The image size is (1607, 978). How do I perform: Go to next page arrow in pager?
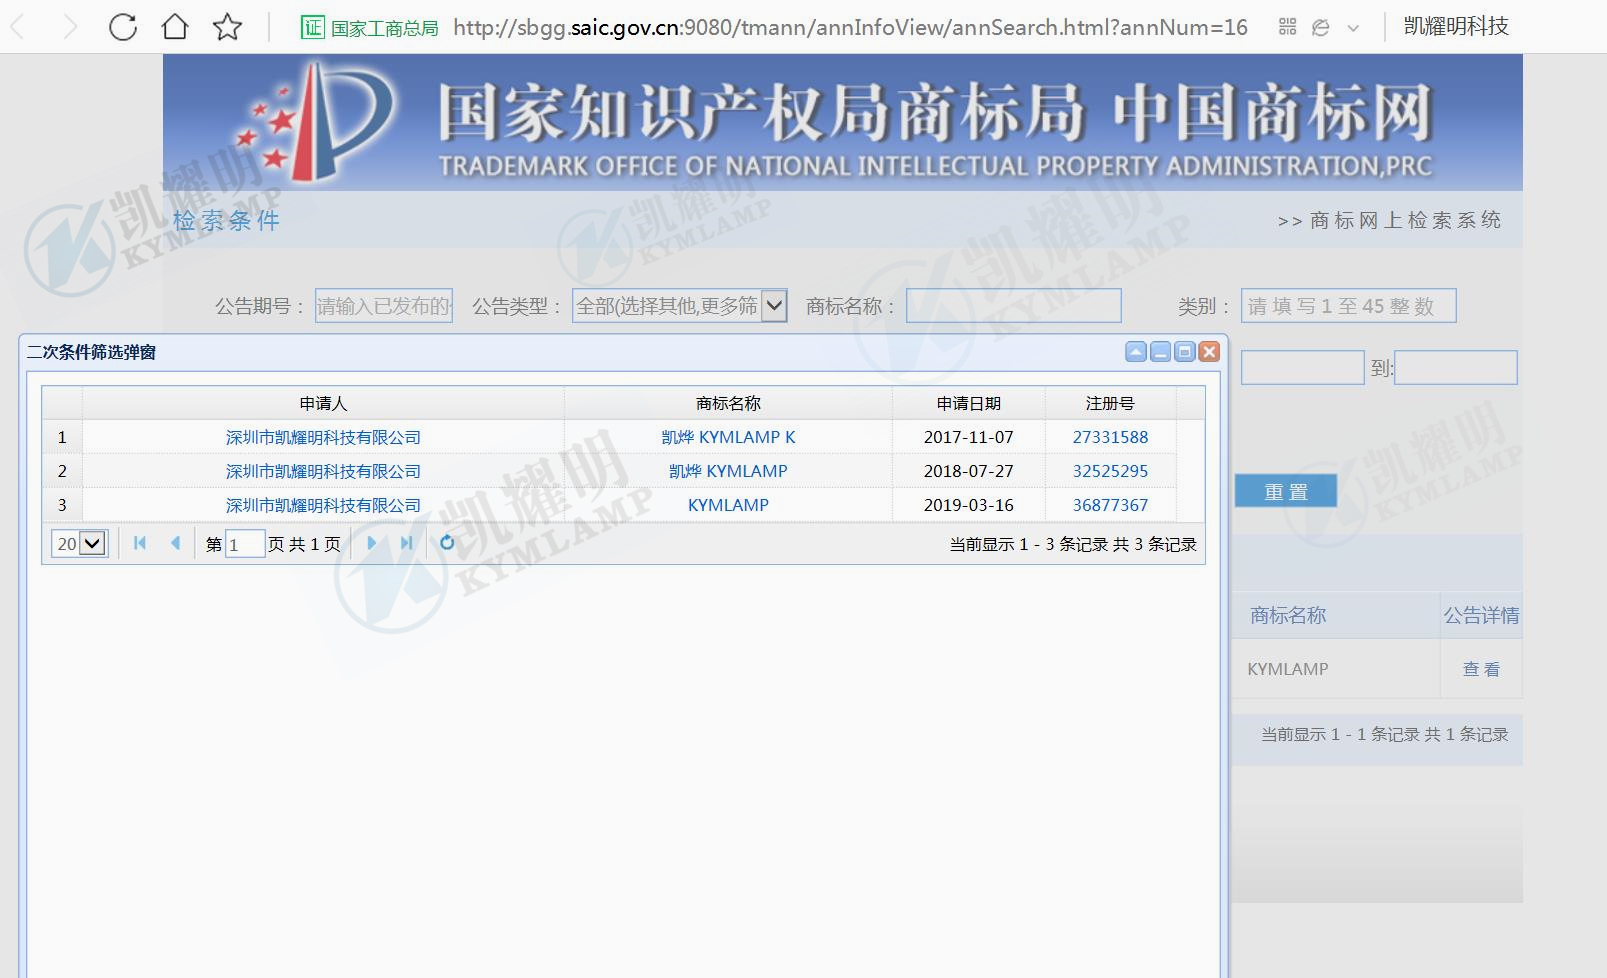tap(371, 543)
